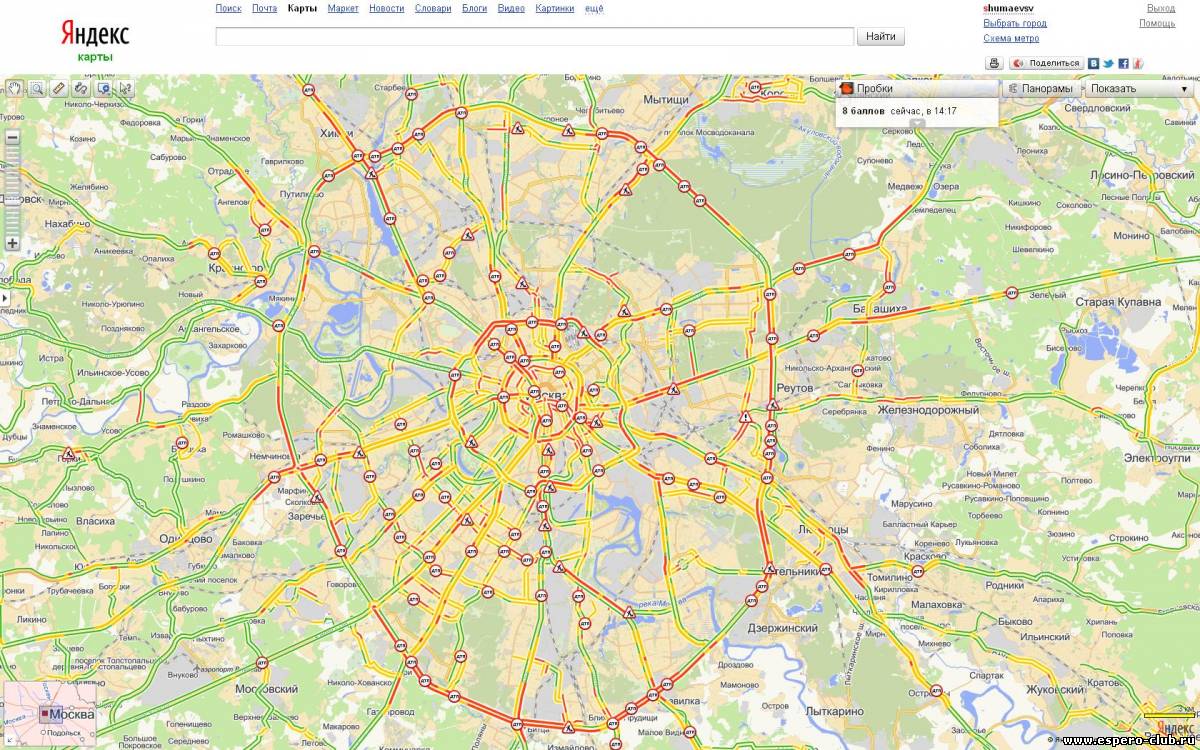Click the Яндекс logo
The height and width of the screenshot is (750, 1200).
tap(95, 33)
